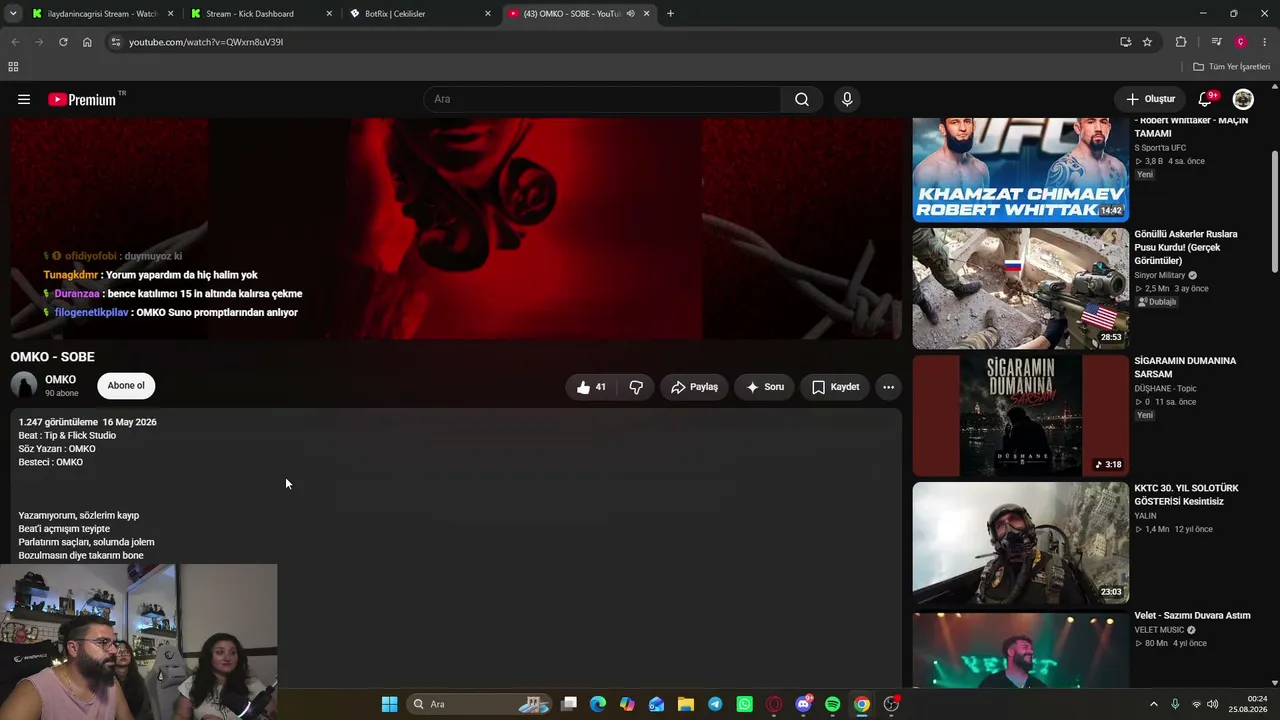Screen dimensions: 1280x720
Task: Like the OMKO - SOBE video
Action: (593, 387)
